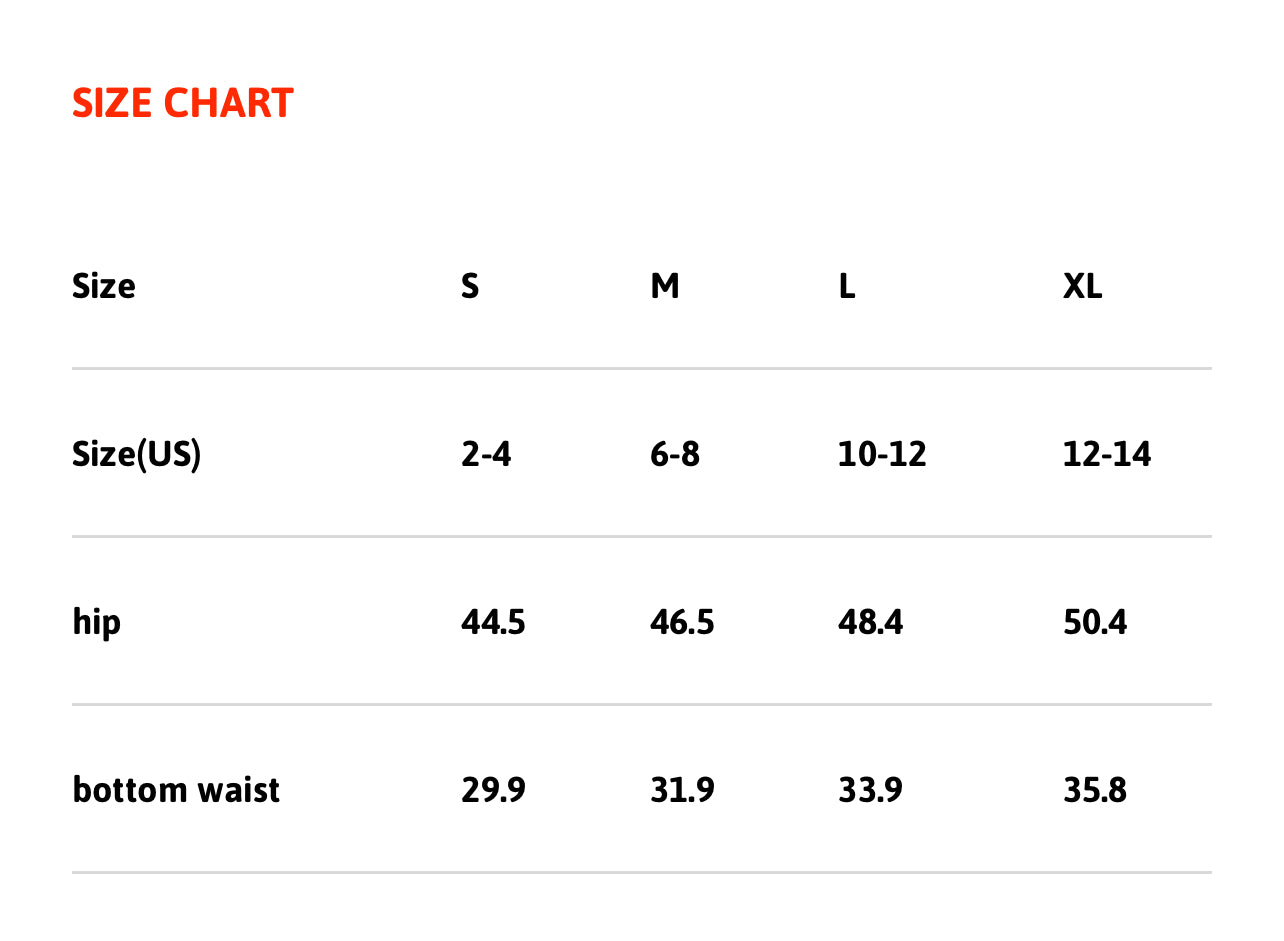Click the XL size column header
The height and width of the screenshot is (941, 1284).
coord(1083,287)
